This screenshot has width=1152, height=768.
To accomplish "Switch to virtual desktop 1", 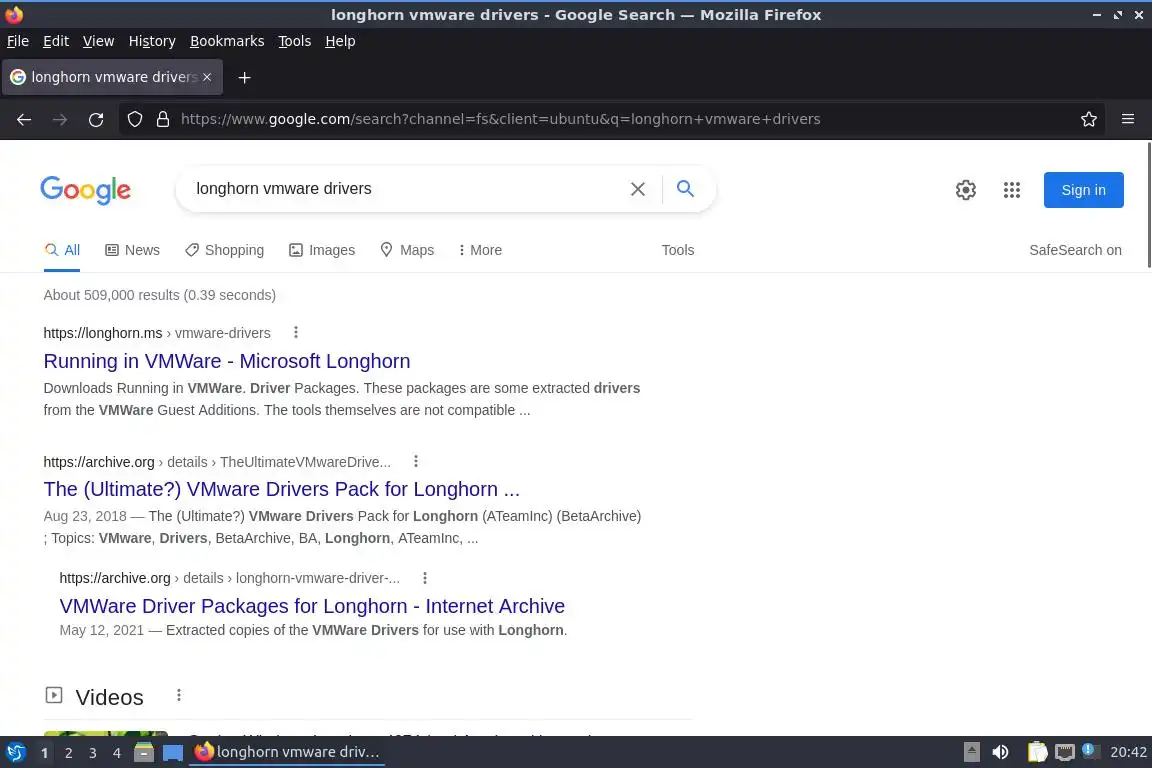I will [45, 753].
